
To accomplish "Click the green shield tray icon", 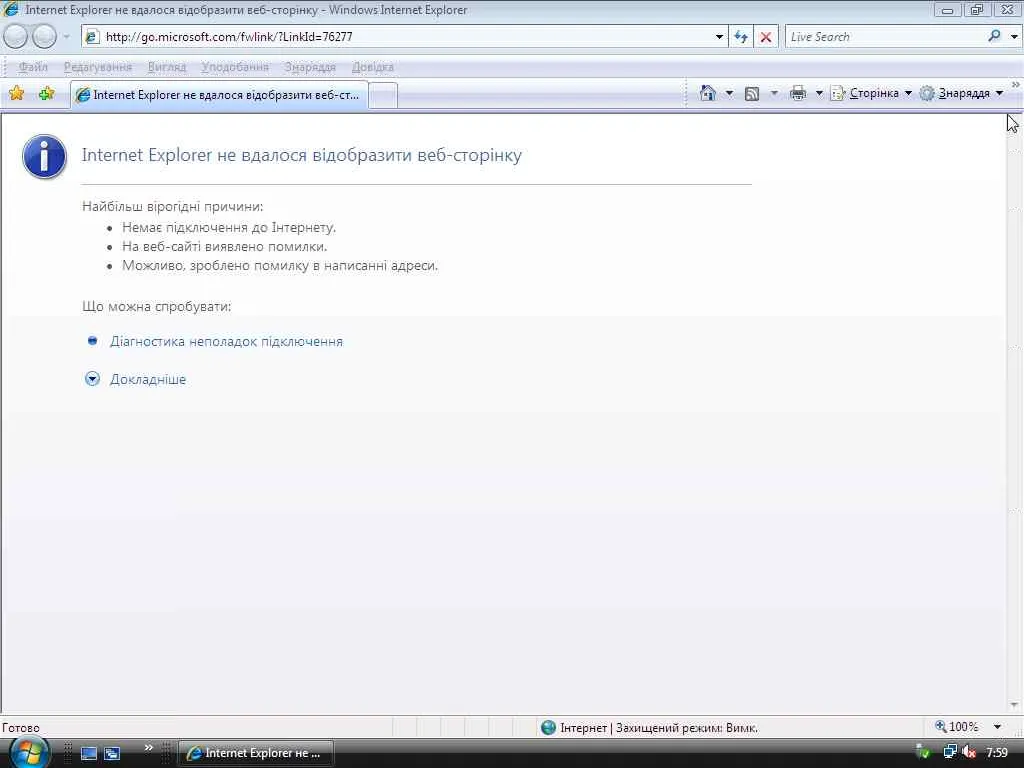I will pos(923,752).
